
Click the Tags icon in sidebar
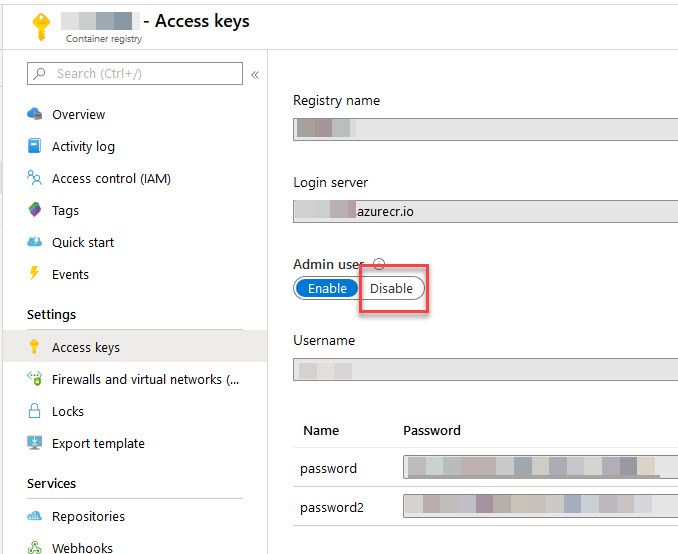[x=35, y=210]
